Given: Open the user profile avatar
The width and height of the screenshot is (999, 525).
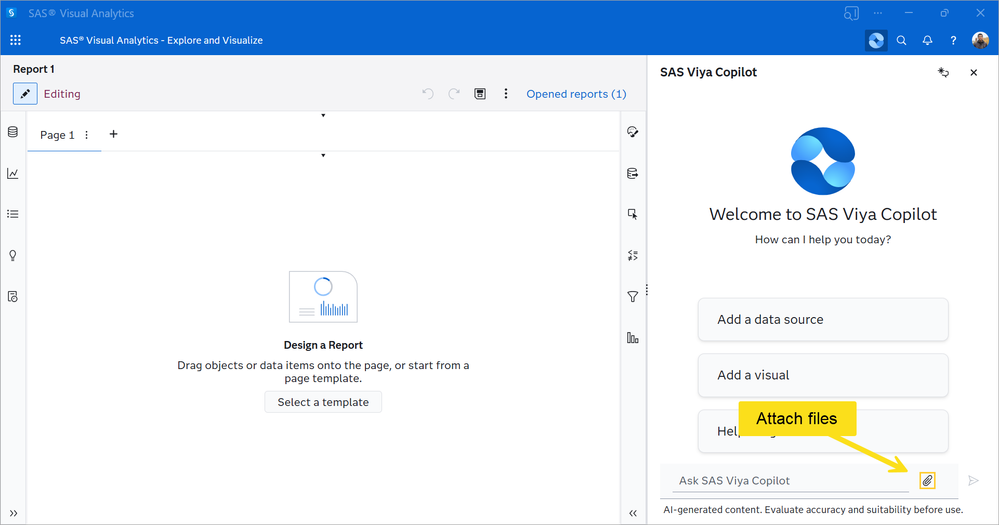Looking at the screenshot, I should click(980, 40).
